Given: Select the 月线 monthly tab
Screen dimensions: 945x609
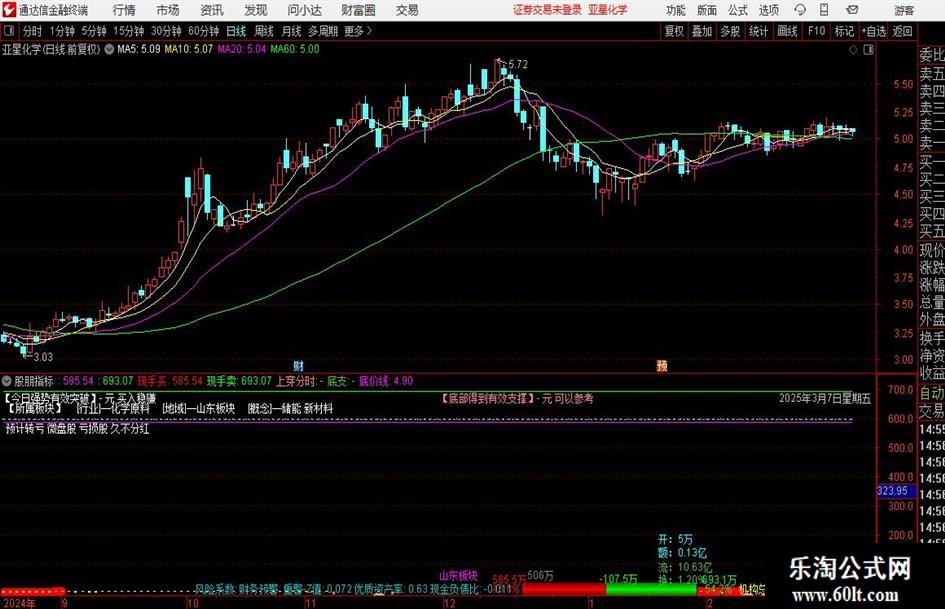Looking at the screenshot, I should click(x=291, y=31).
